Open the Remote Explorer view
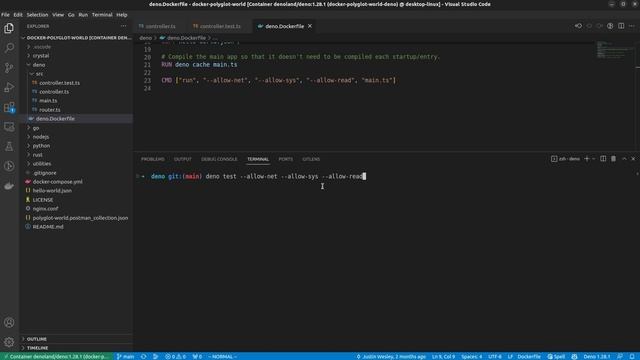 (9, 127)
